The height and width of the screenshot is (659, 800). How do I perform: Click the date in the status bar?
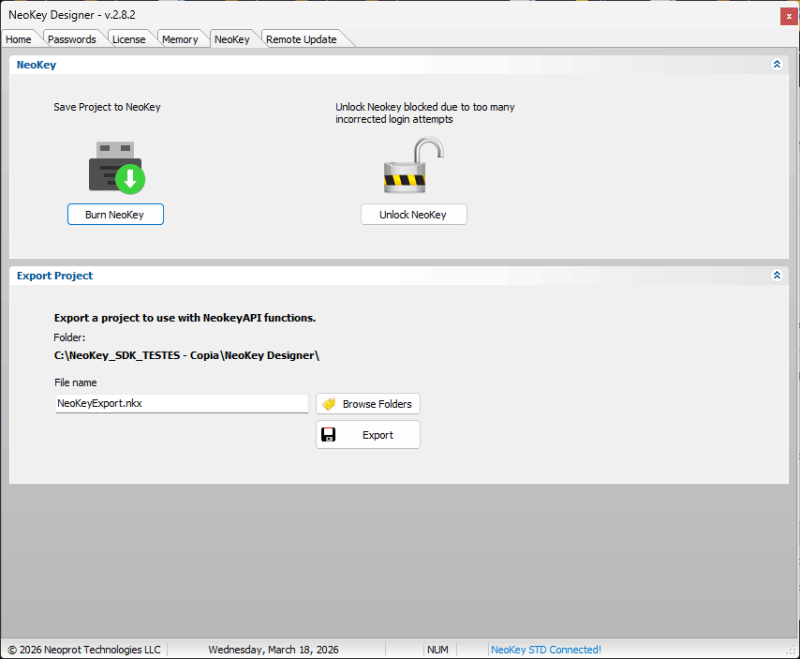coord(273,649)
